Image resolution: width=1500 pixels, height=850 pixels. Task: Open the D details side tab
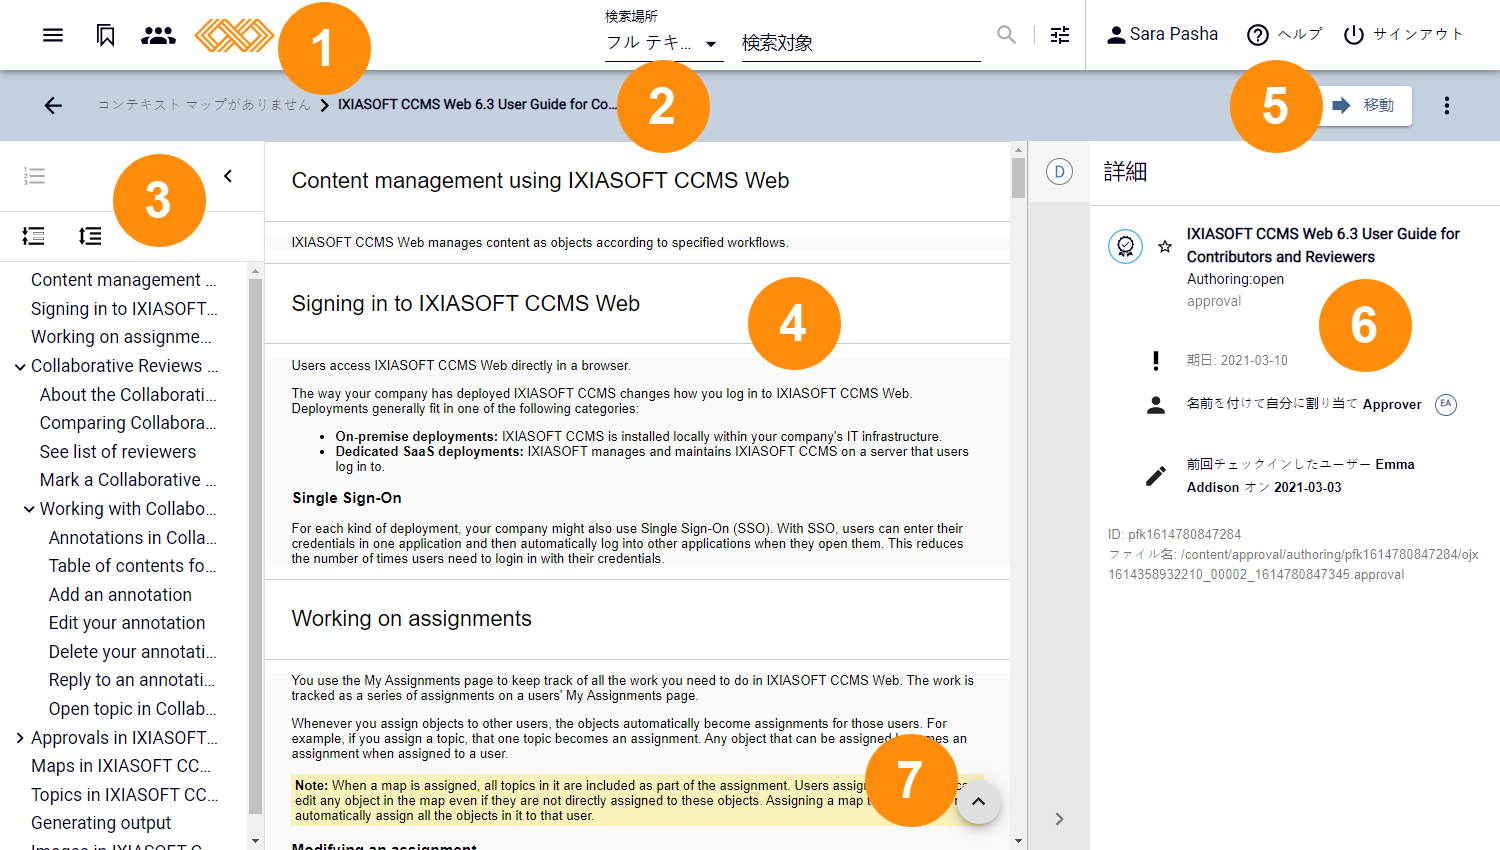click(x=1059, y=172)
